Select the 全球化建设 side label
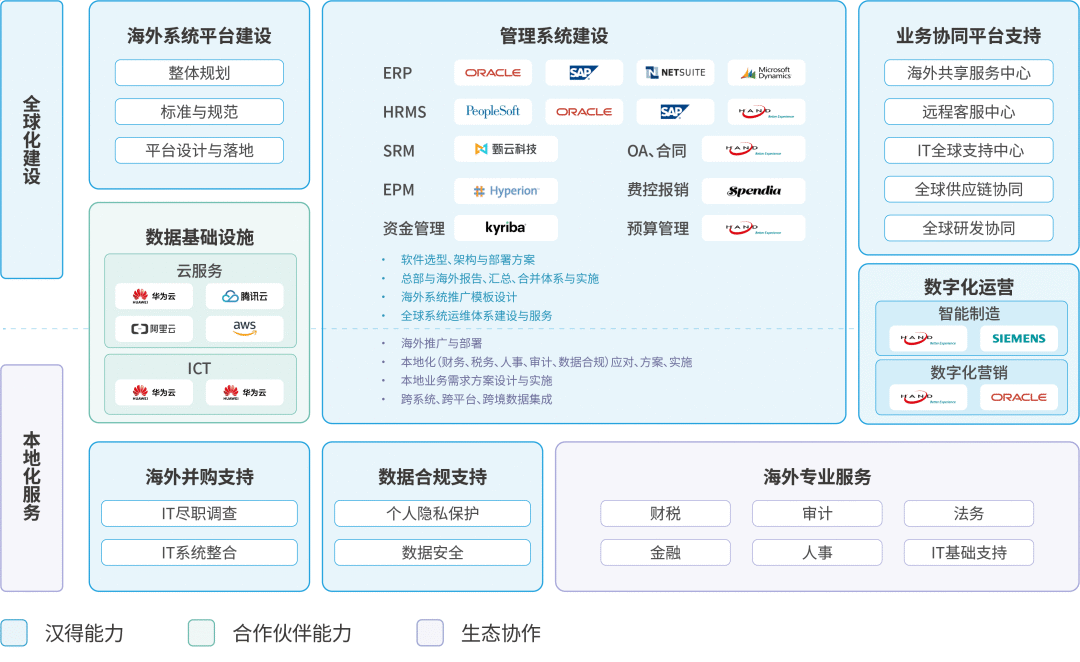 coord(32,140)
